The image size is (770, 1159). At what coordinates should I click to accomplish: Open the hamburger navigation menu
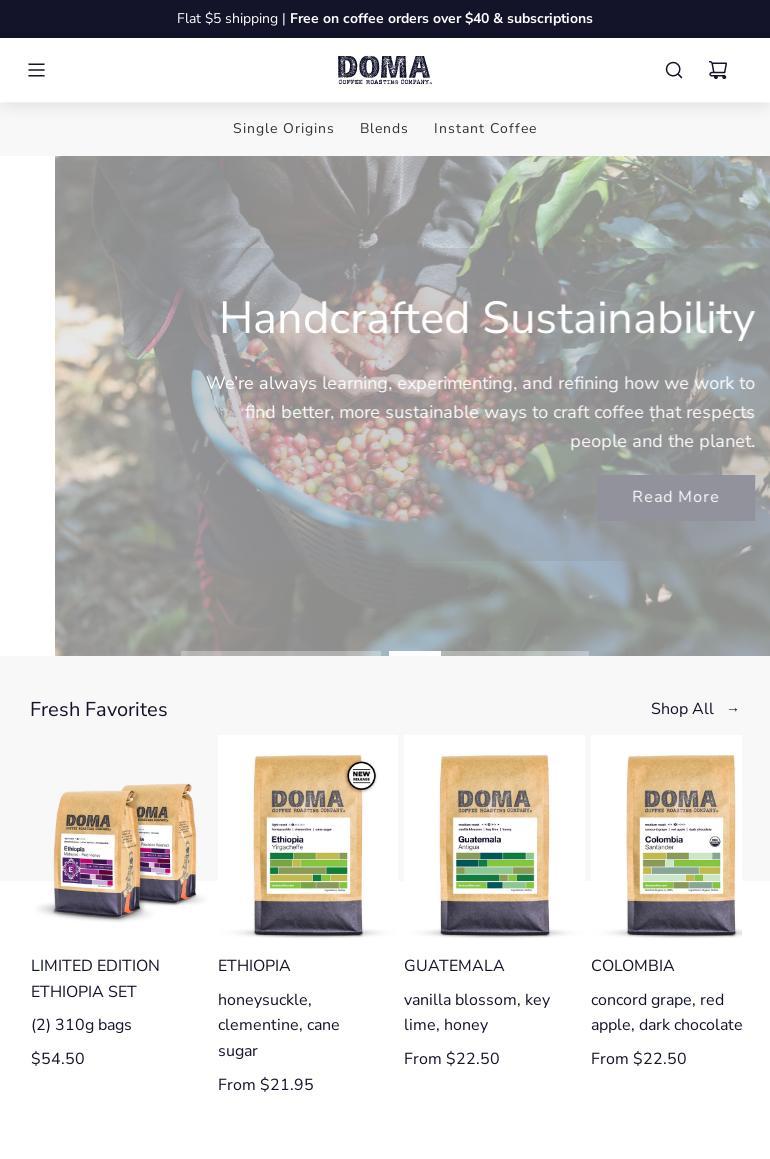click(36, 70)
